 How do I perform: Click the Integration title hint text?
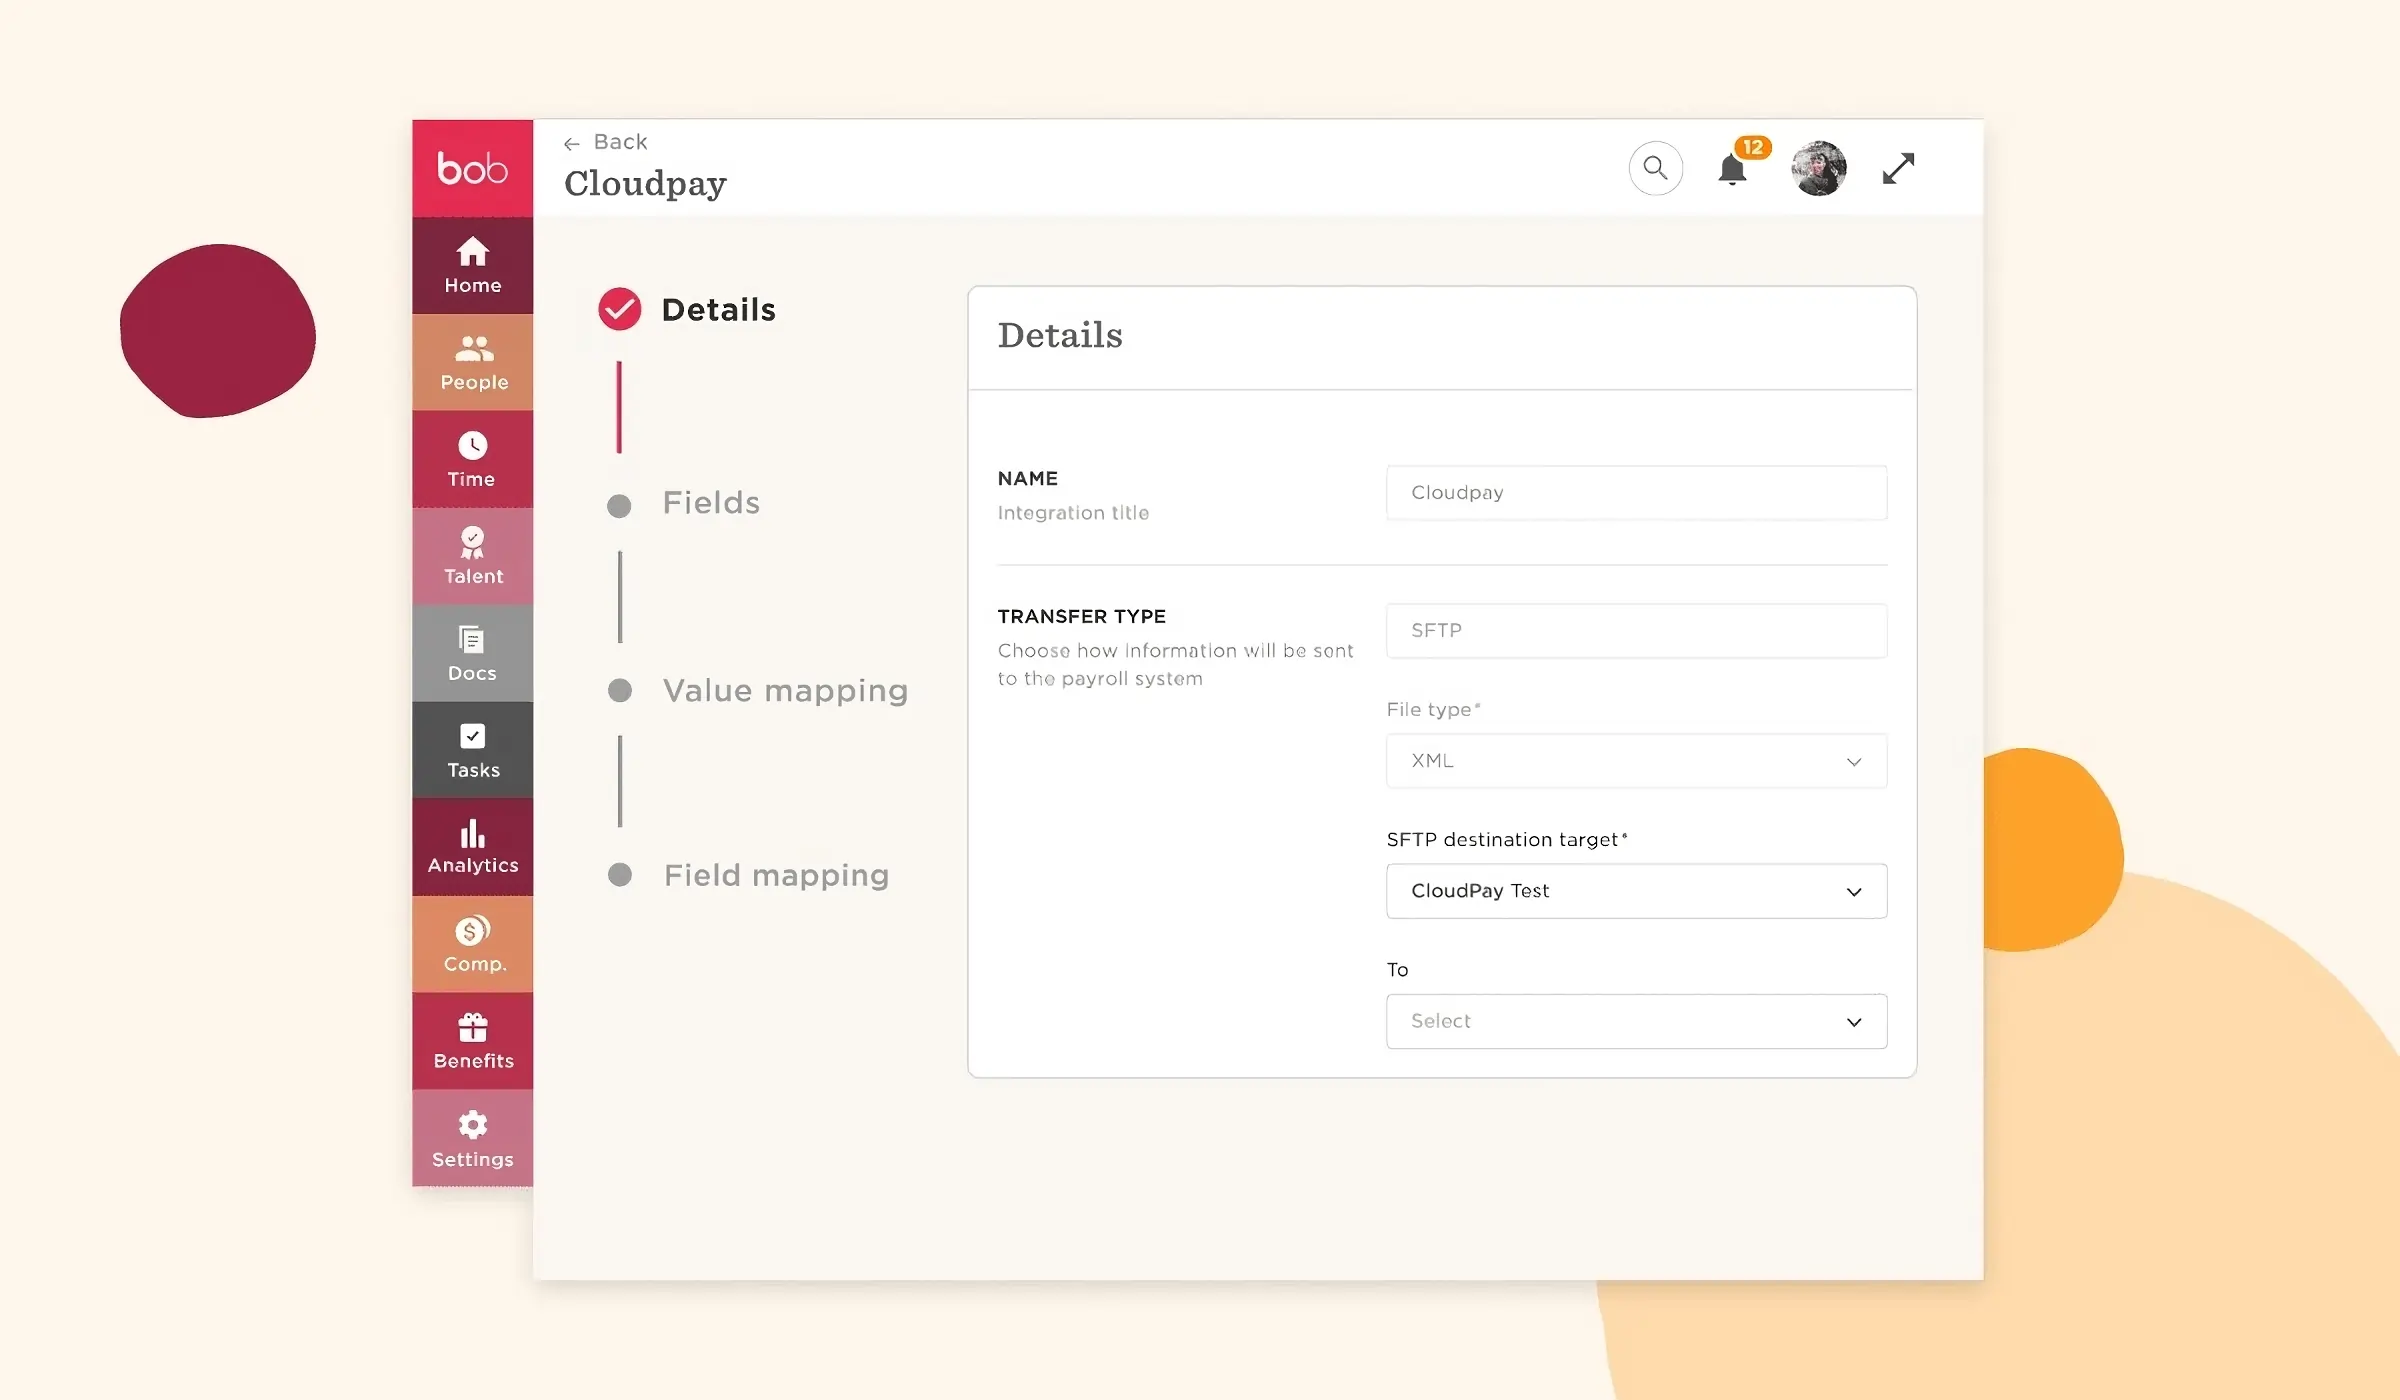1073,512
